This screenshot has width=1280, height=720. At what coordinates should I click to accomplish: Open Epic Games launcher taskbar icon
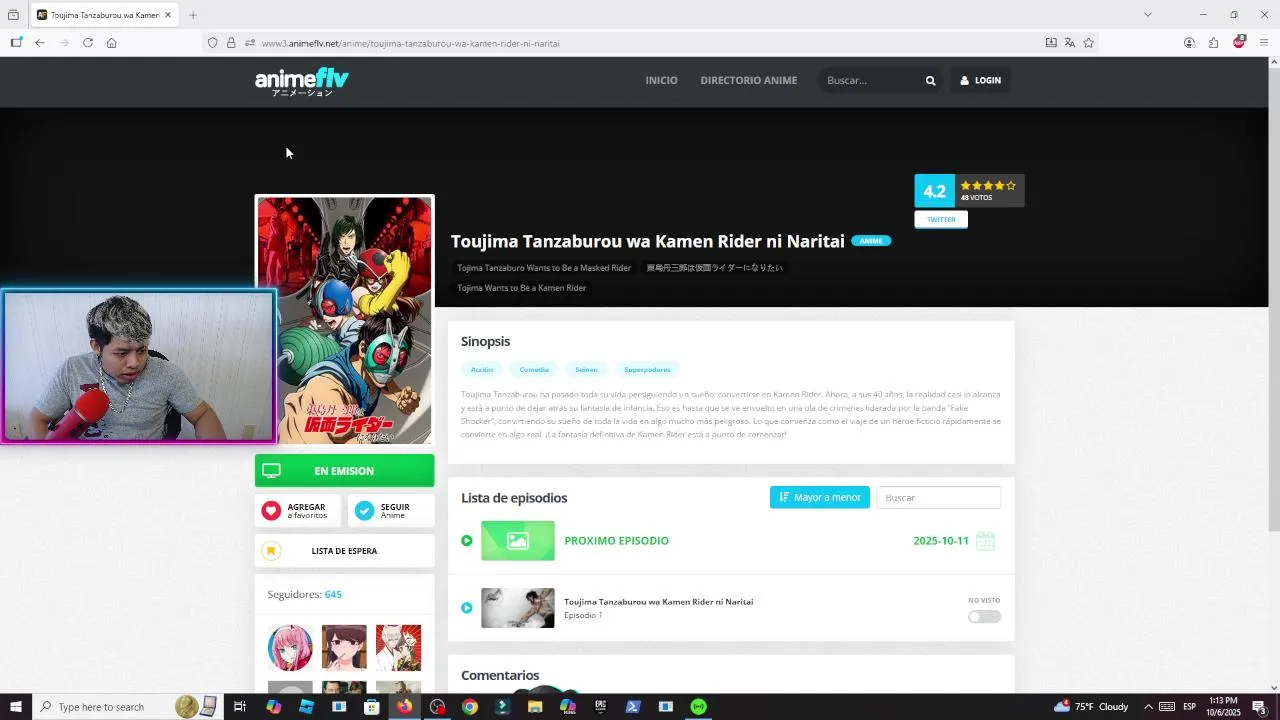pos(601,707)
